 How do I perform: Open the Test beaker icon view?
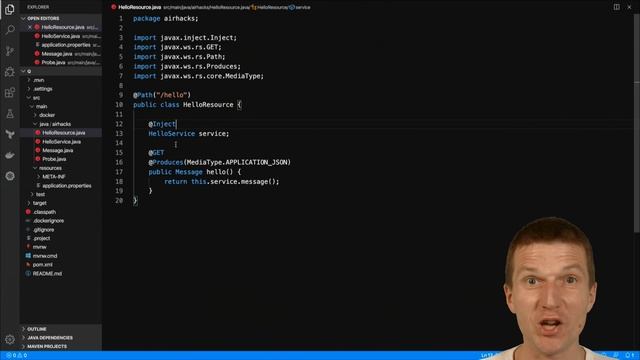[10, 113]
